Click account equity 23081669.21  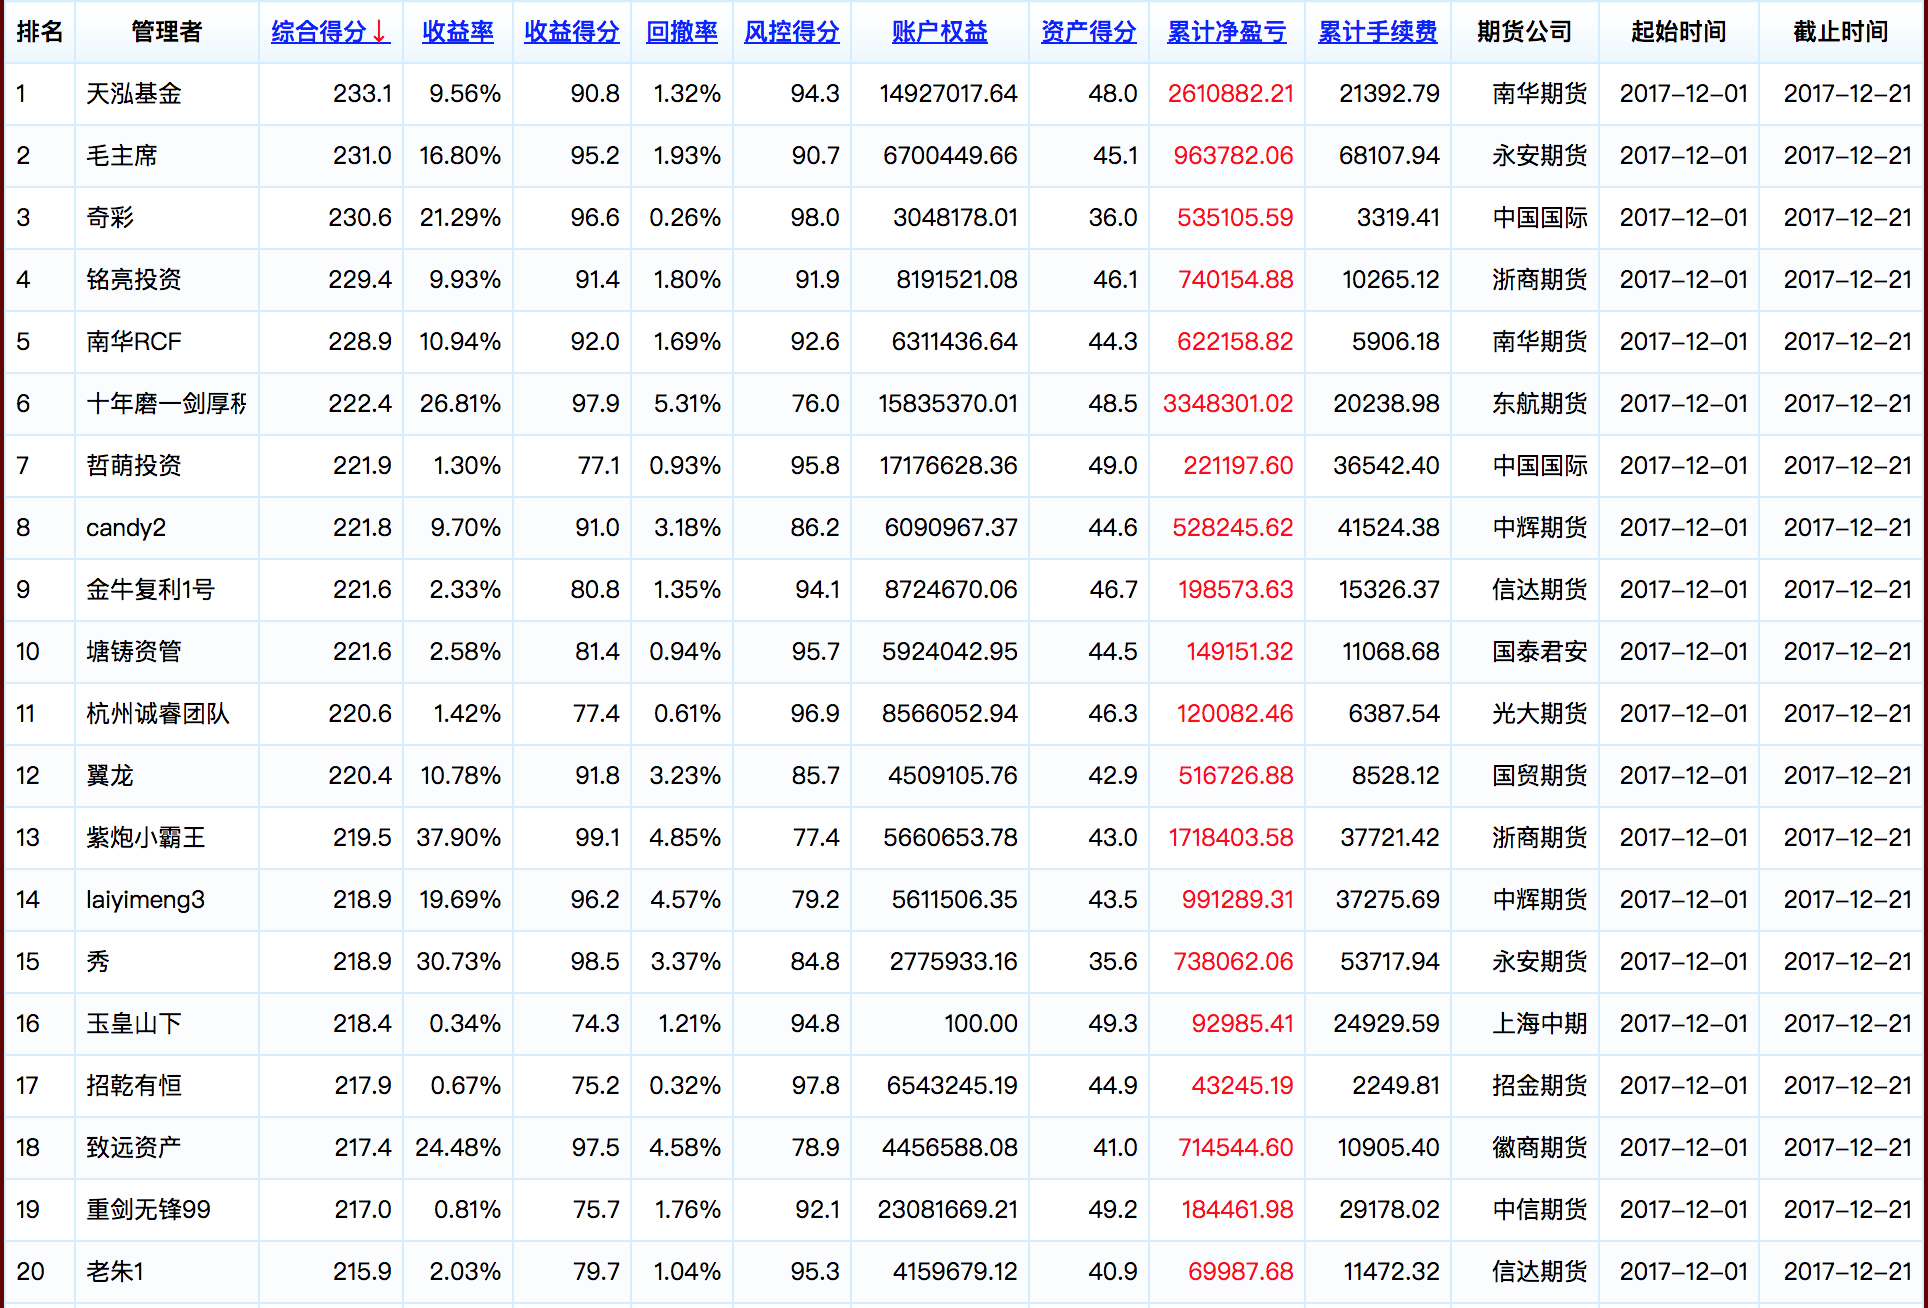pyautogui.click(x=948, y=1210)
